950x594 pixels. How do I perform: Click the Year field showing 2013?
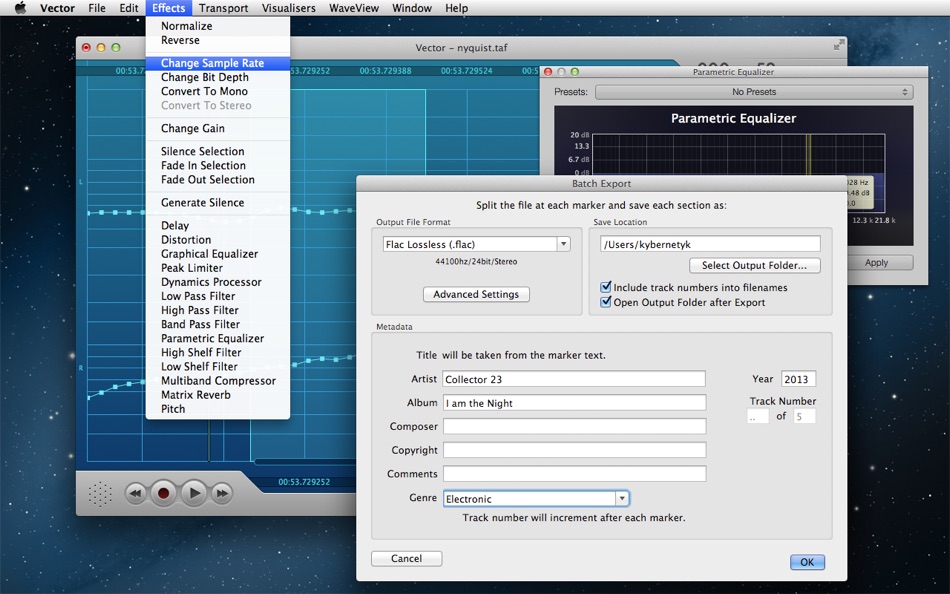799,379
